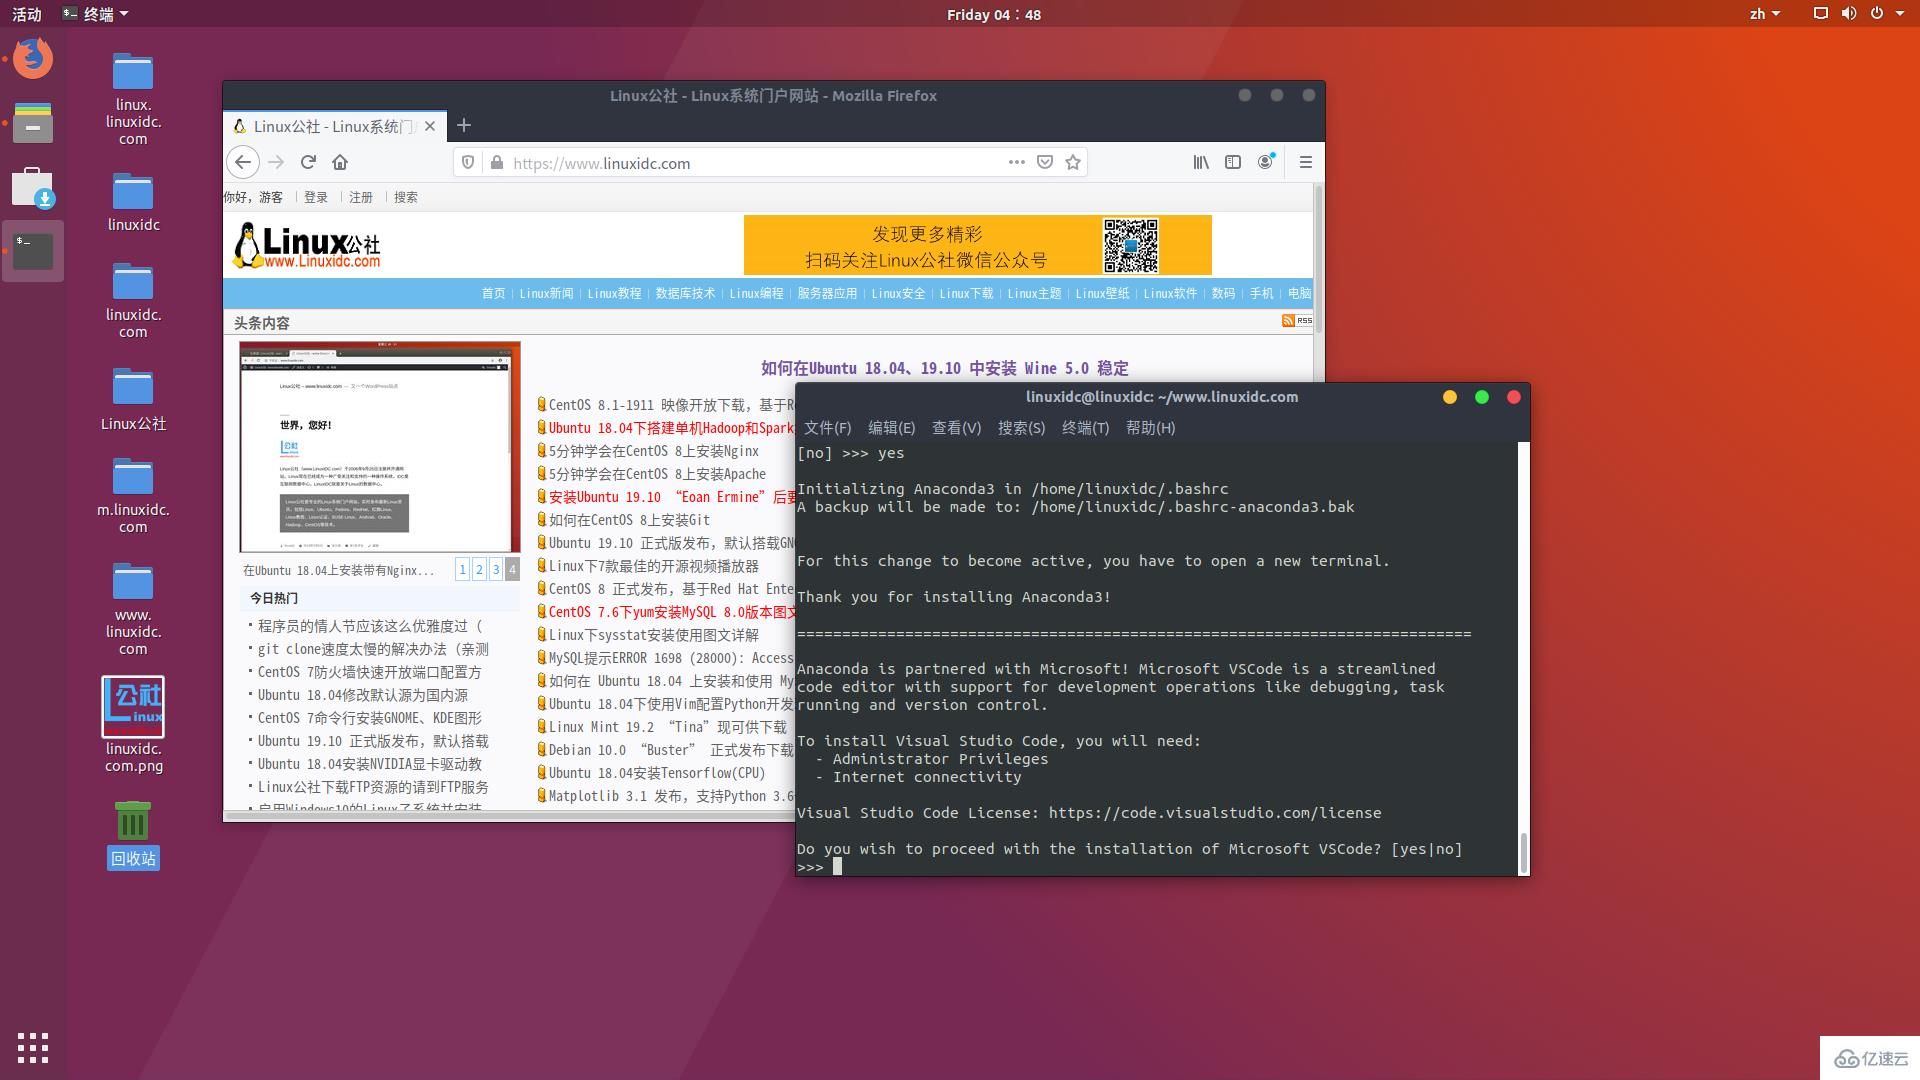Open screen indicator in top bar
Screen dimensions: 1920x1080
1820,14
